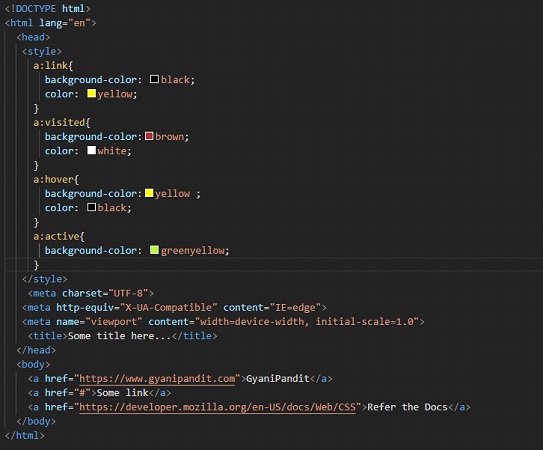Place cursor on the closing body tag
This screenshot has width=543, height=450.
[x=36, y=421]
